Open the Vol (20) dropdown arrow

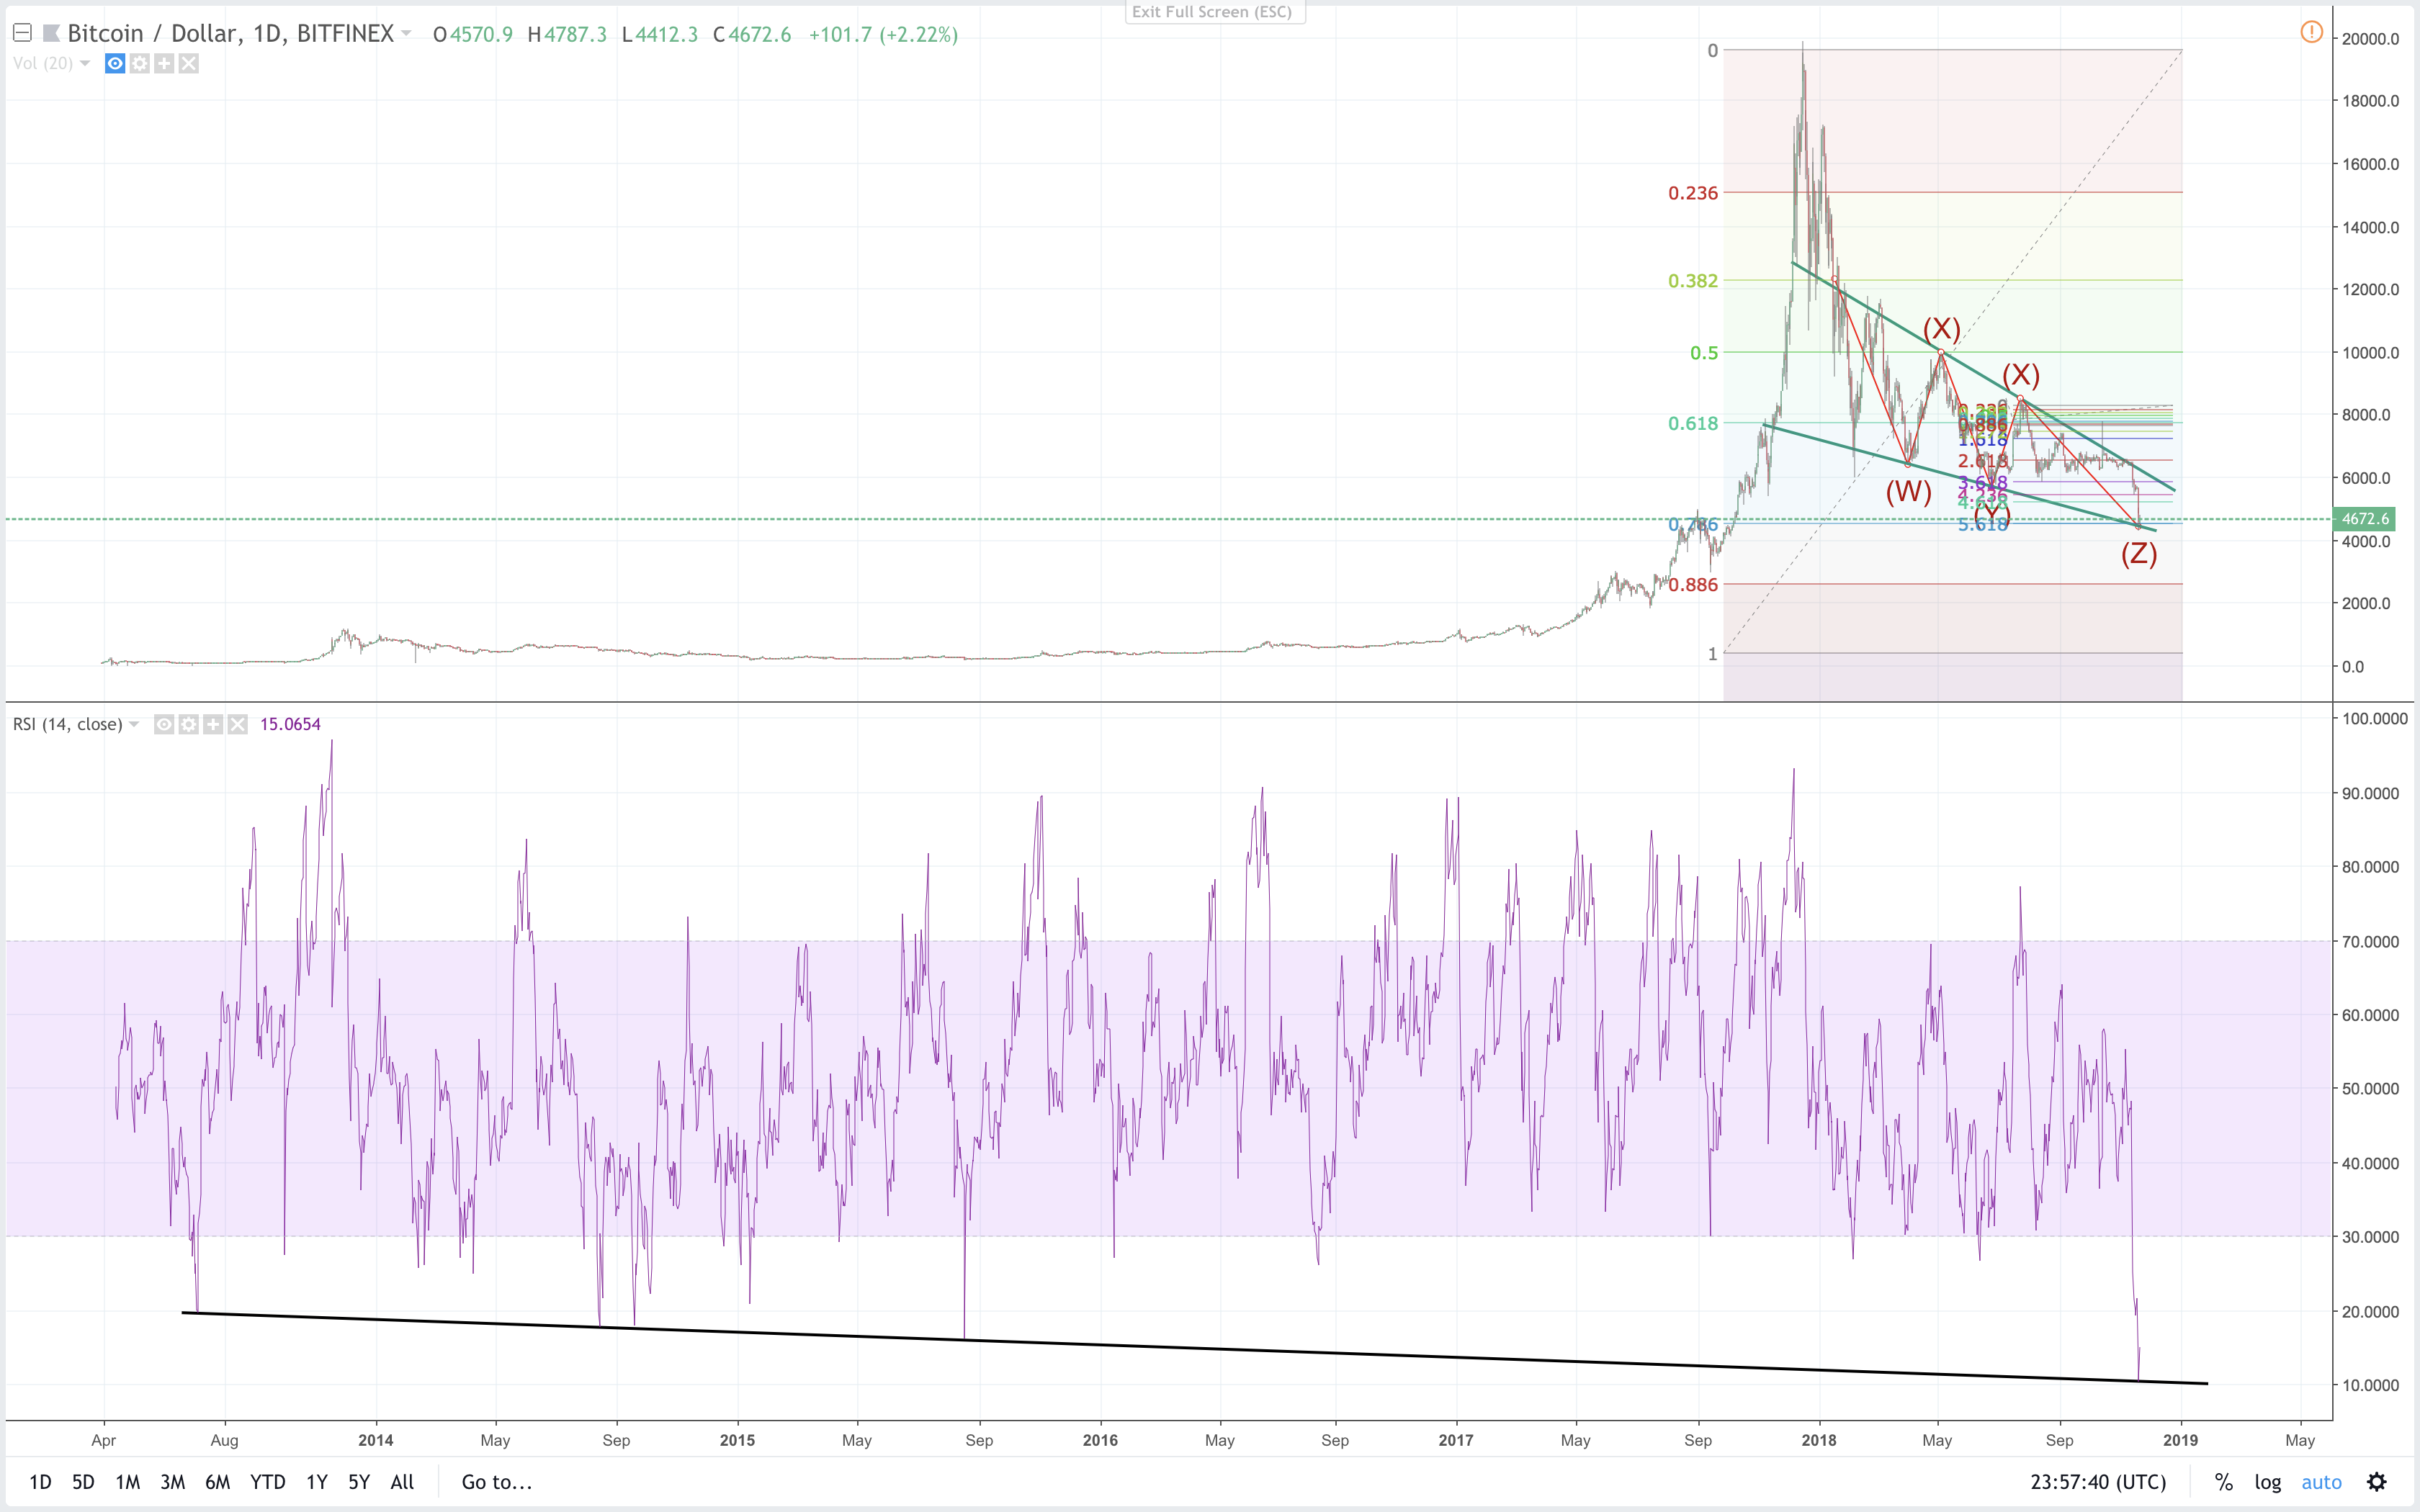tap(85, 64)
